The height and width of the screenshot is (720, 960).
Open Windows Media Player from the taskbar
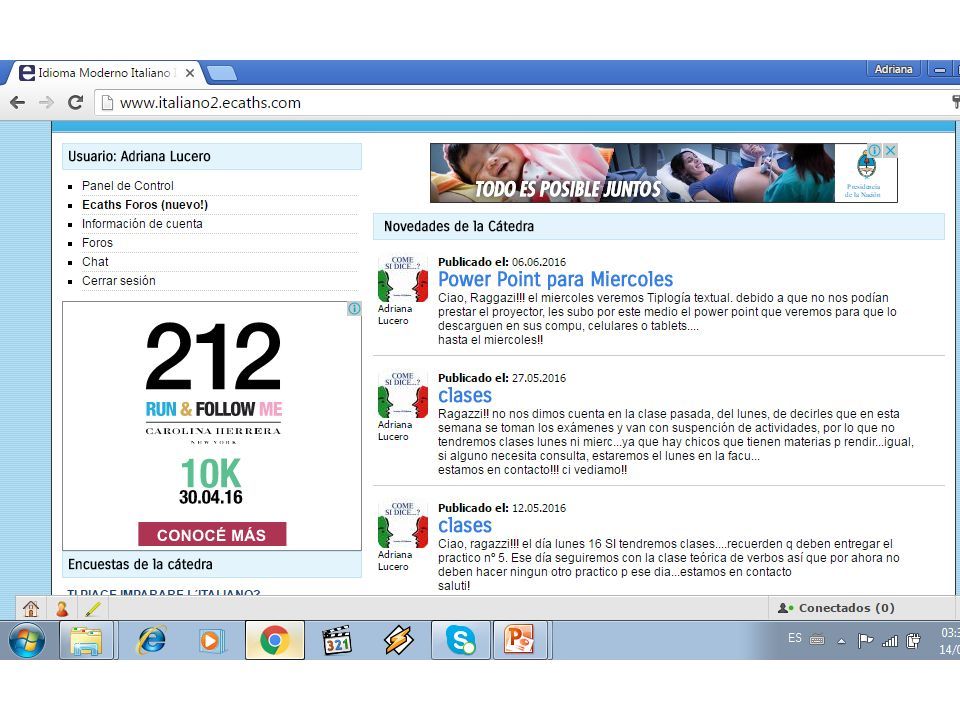point(211,640)
